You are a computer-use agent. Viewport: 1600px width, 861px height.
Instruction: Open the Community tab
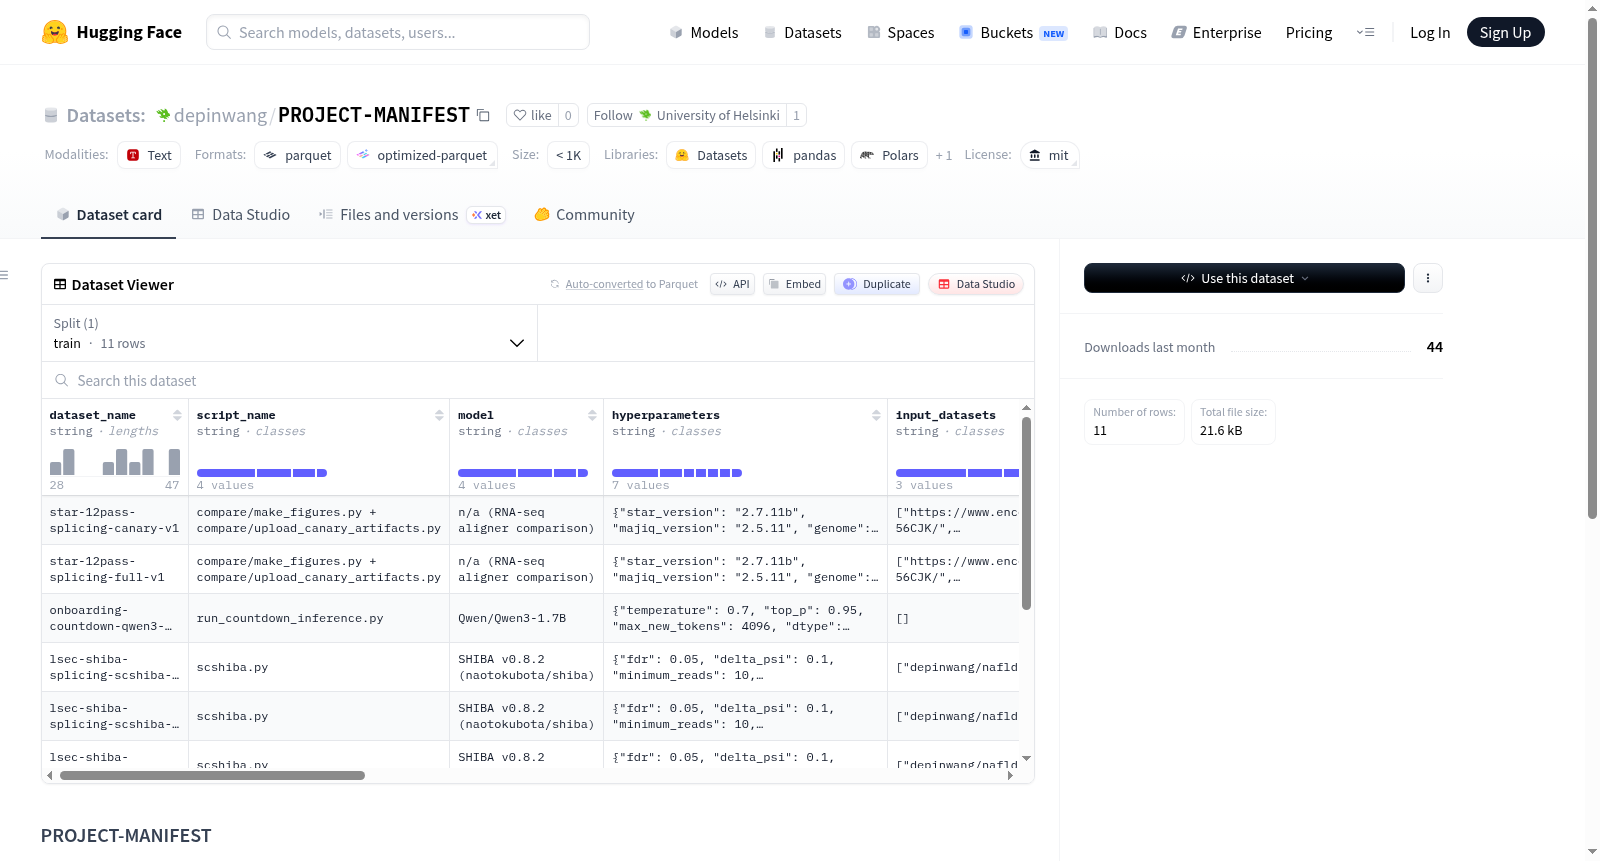[x=585, y=215]
